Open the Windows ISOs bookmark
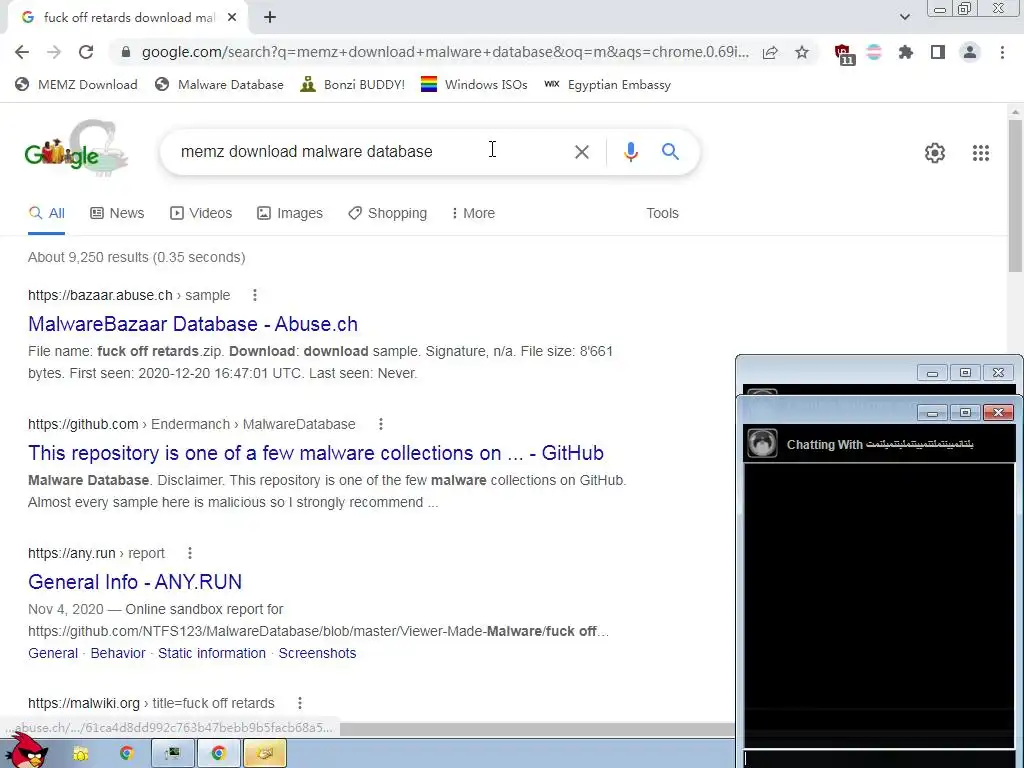This screenshot has height=768, width=1024. [474, 84]
